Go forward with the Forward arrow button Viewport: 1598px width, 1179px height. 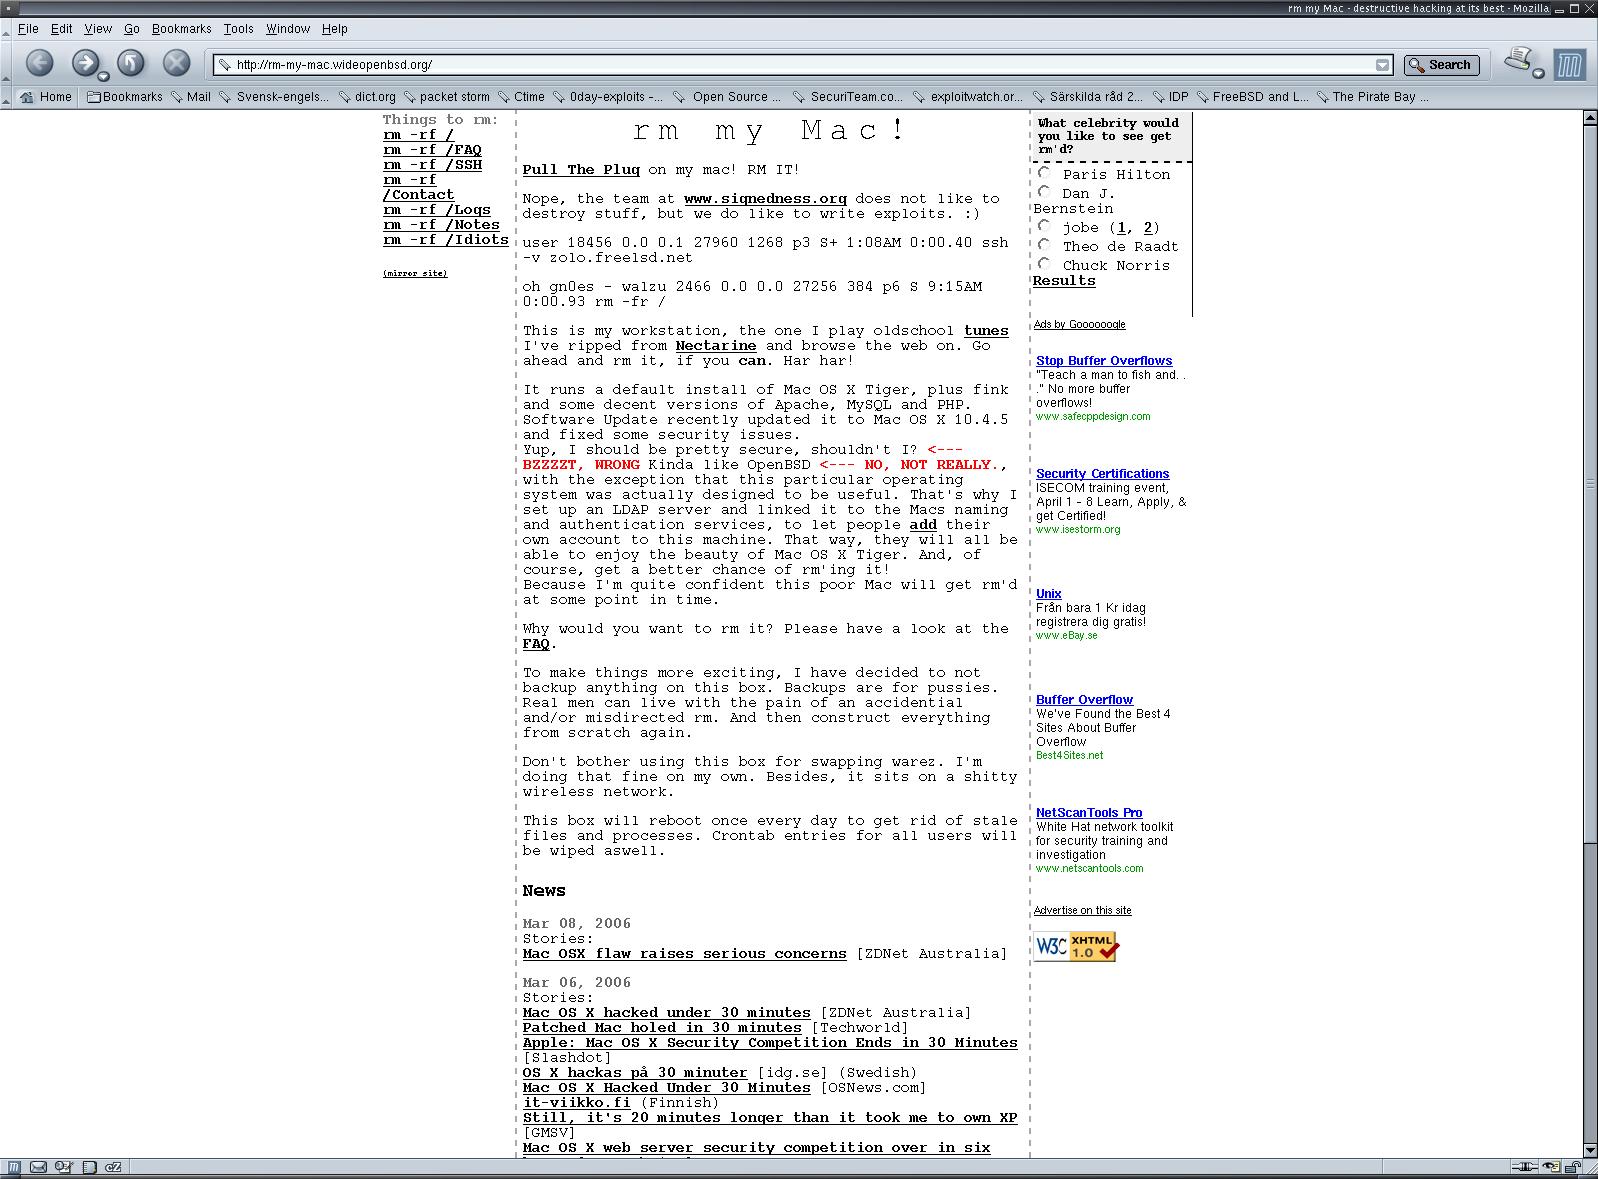pos(86,64)
